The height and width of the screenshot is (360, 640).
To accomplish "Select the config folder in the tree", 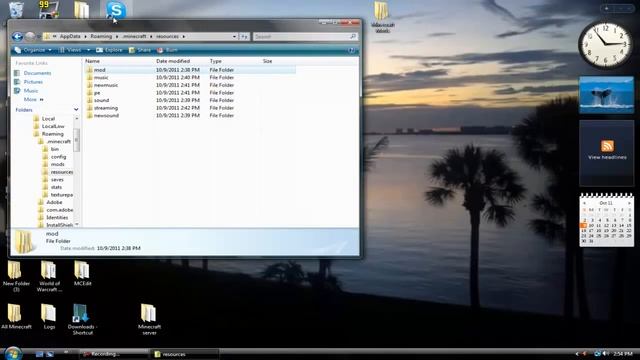I will tap(58, 157).
